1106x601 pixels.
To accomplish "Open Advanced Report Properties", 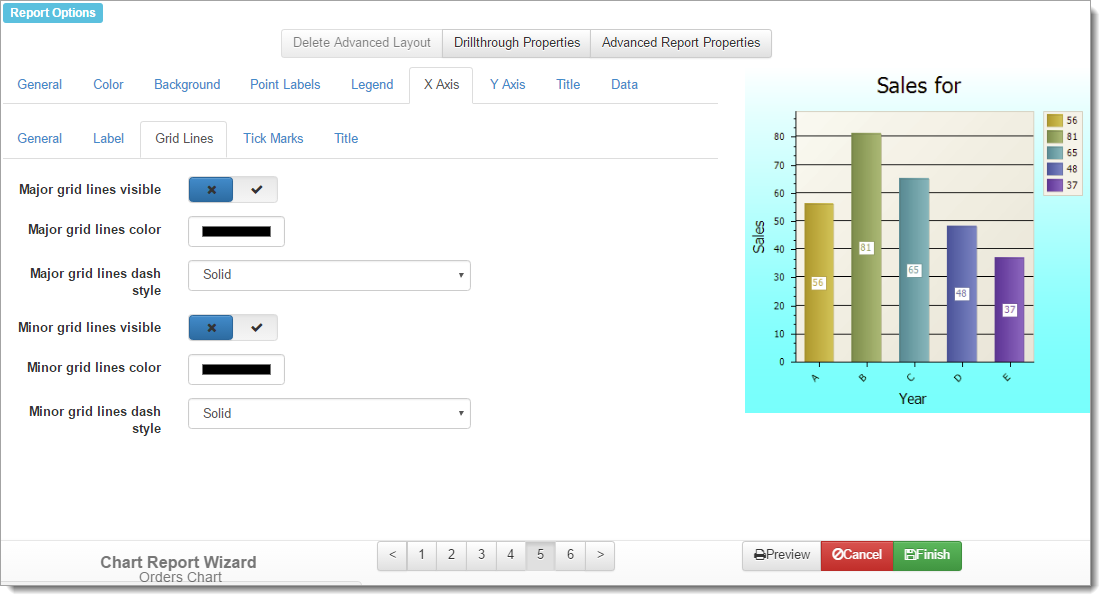I will pyautogui.click(x=680, y=43).
